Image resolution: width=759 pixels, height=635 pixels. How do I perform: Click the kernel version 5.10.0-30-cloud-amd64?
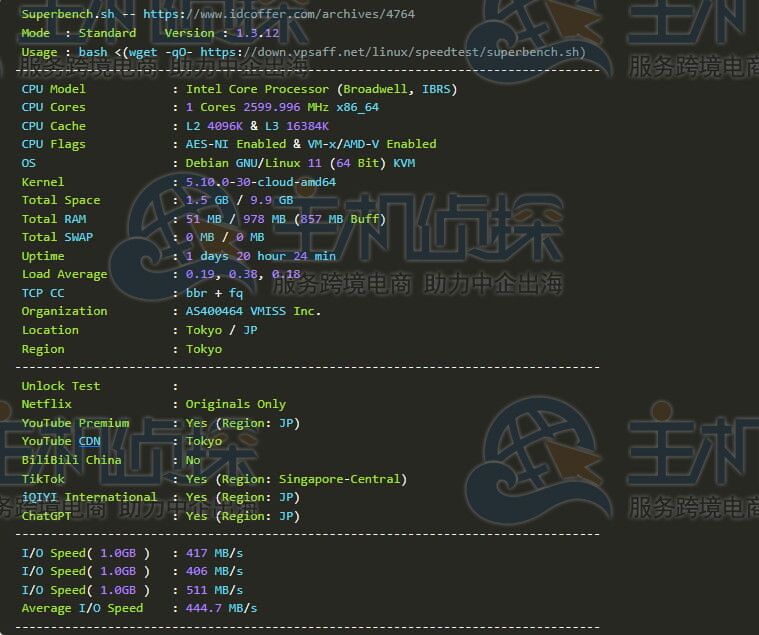pyautogui.click(x=261, y=182)
